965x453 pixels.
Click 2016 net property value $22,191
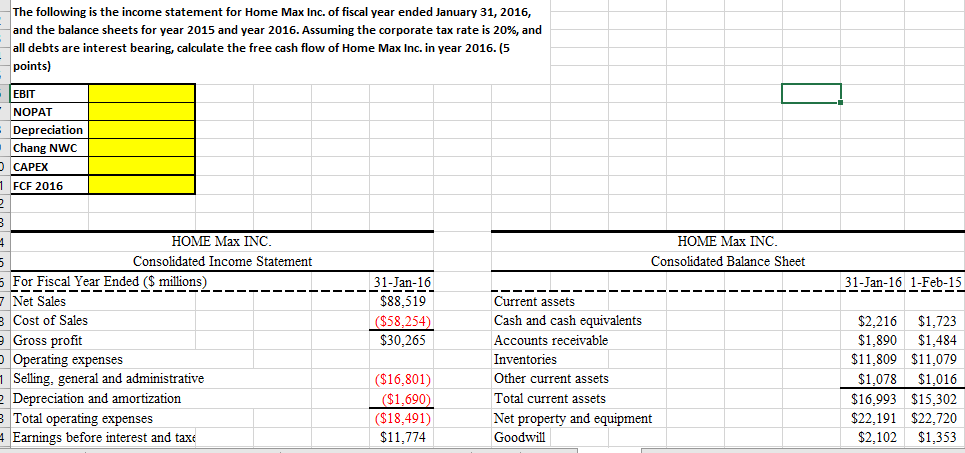click(874, 419)
